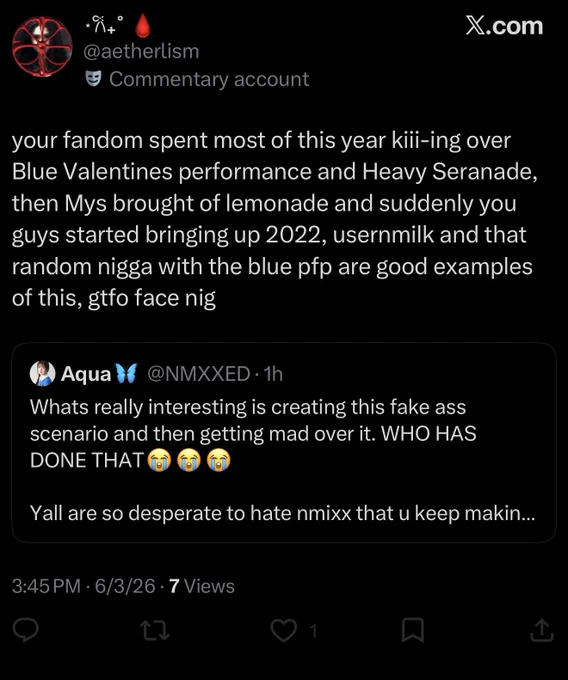Click the Aqua display name
The width and height of the screenshot is (568, 680).
86,374
